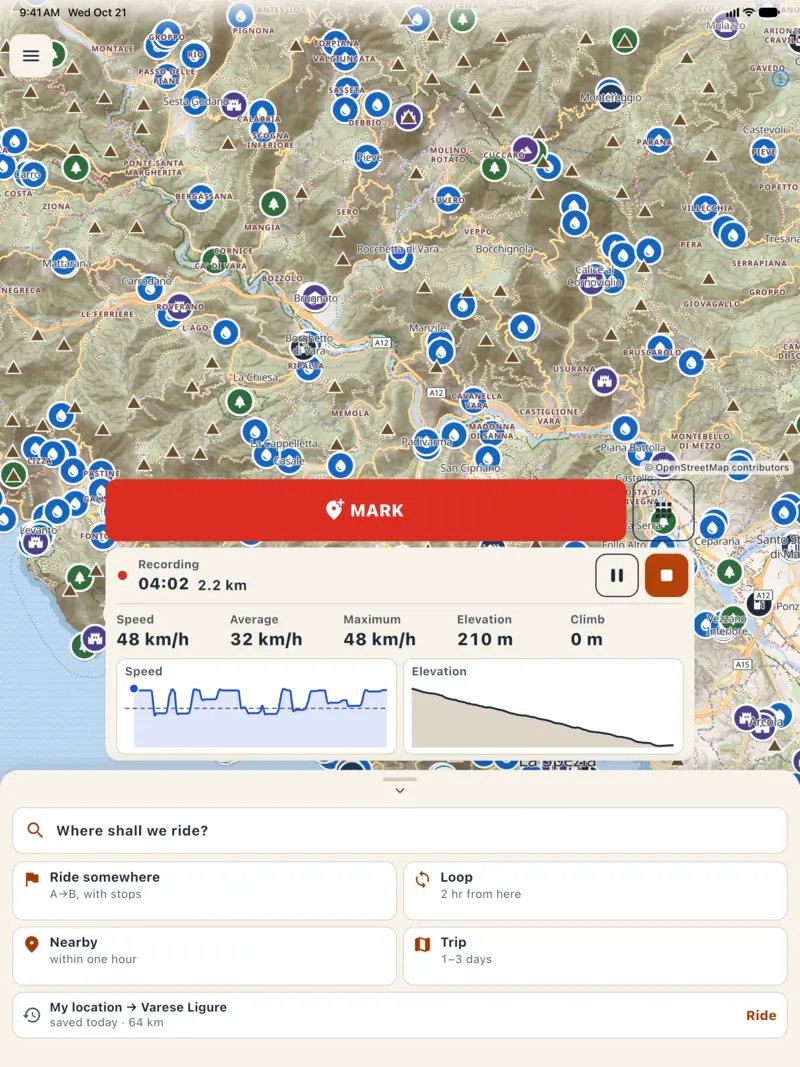Image resolution: width=800 pixels, height=1067 pixels.
Task: Tap the Maximum 48 km/h stat
Action: (380, 630)
